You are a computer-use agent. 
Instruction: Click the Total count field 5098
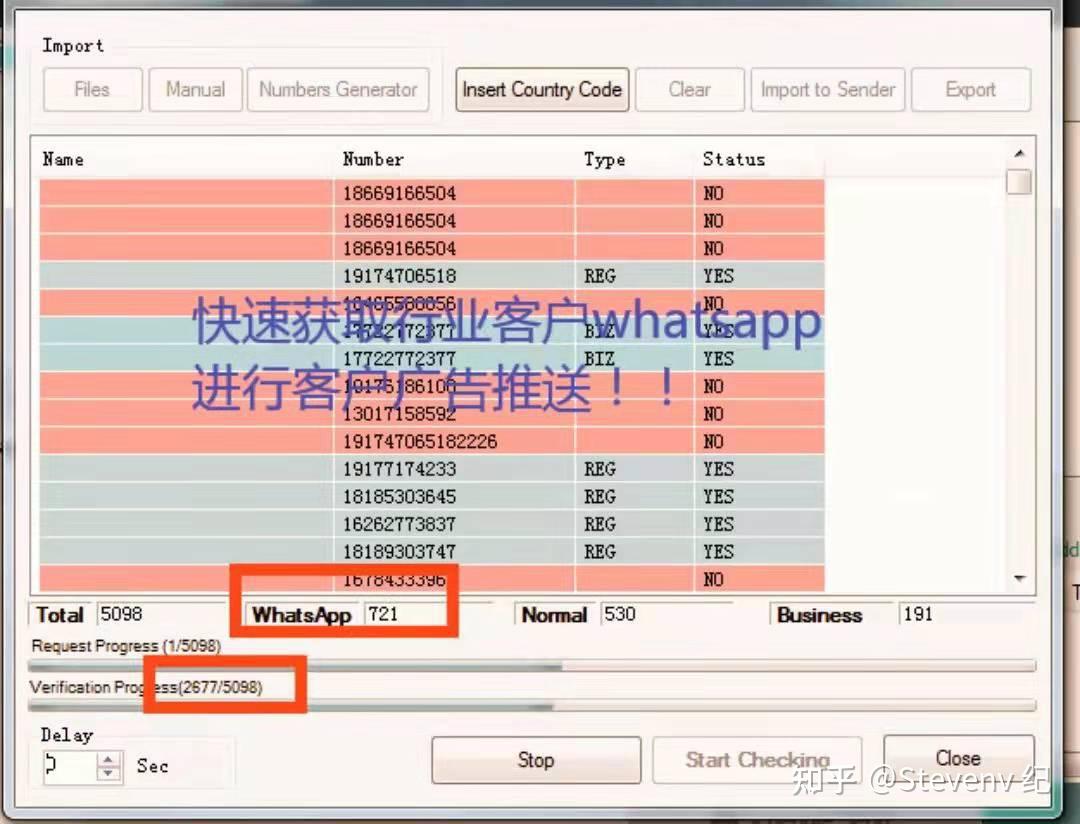pos(163,614)
